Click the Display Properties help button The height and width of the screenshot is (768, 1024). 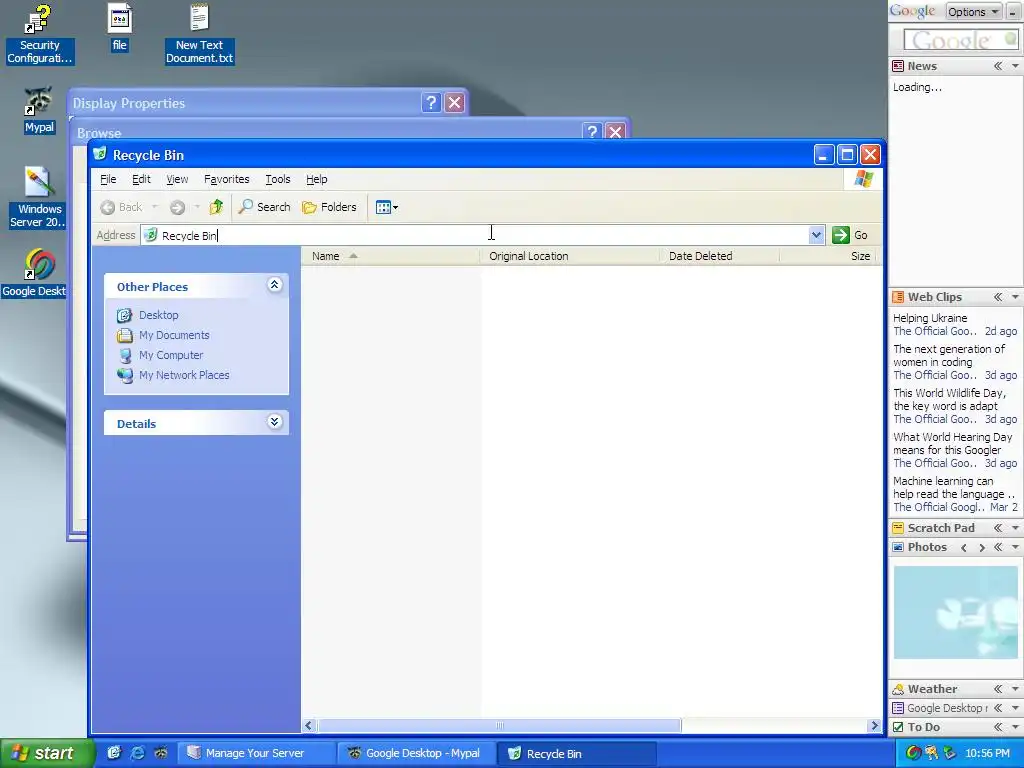431,103
